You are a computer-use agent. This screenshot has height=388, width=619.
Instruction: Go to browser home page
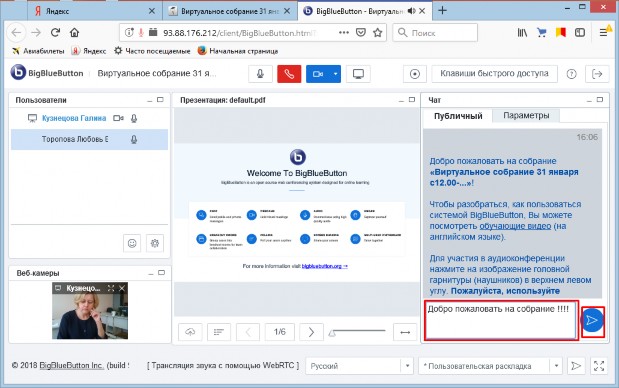(75, 32)
